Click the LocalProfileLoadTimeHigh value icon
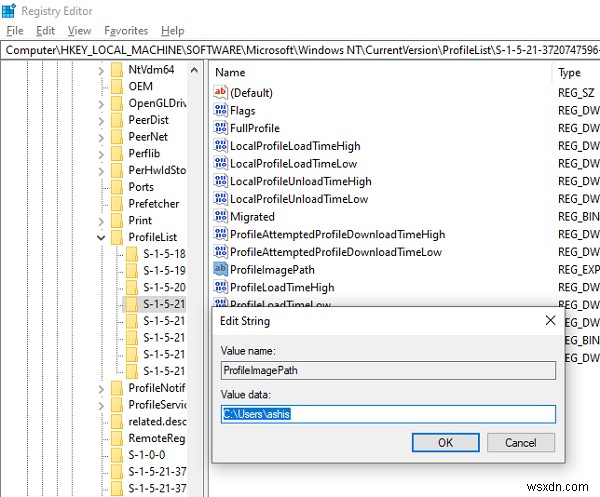Screen dimensions: 600x497 220,145
